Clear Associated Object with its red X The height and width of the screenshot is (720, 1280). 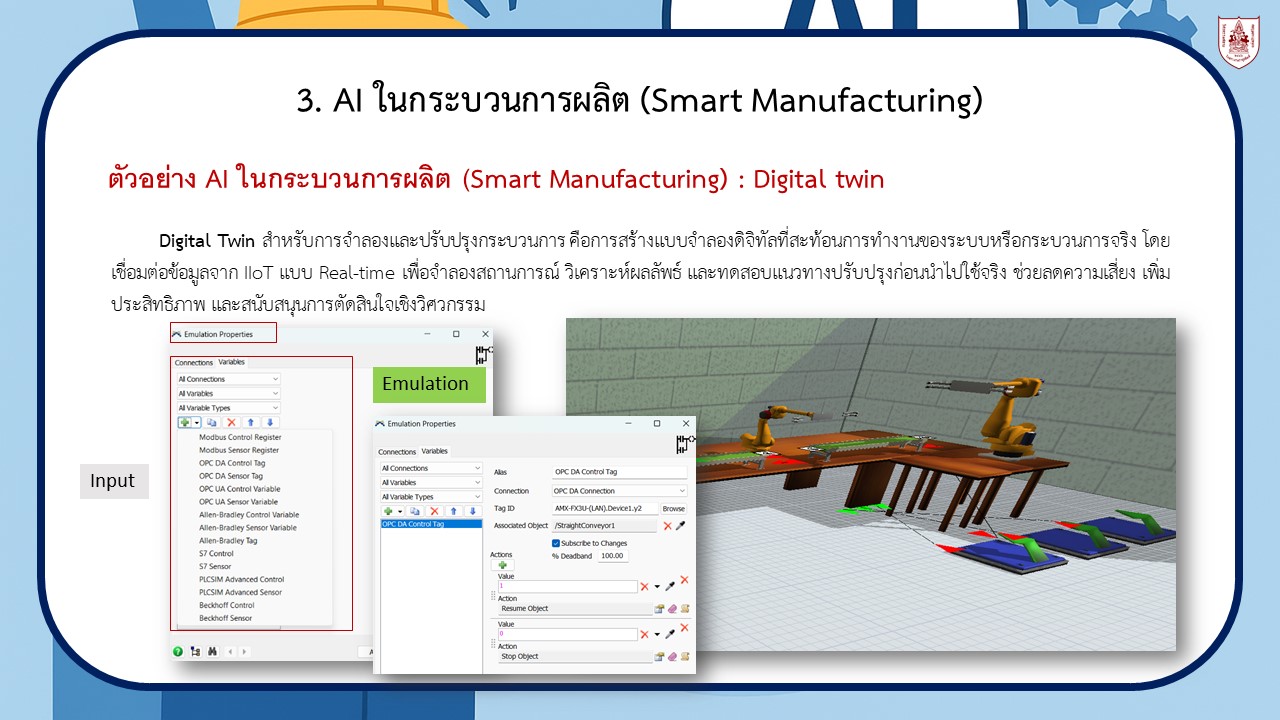click(667, 526)
